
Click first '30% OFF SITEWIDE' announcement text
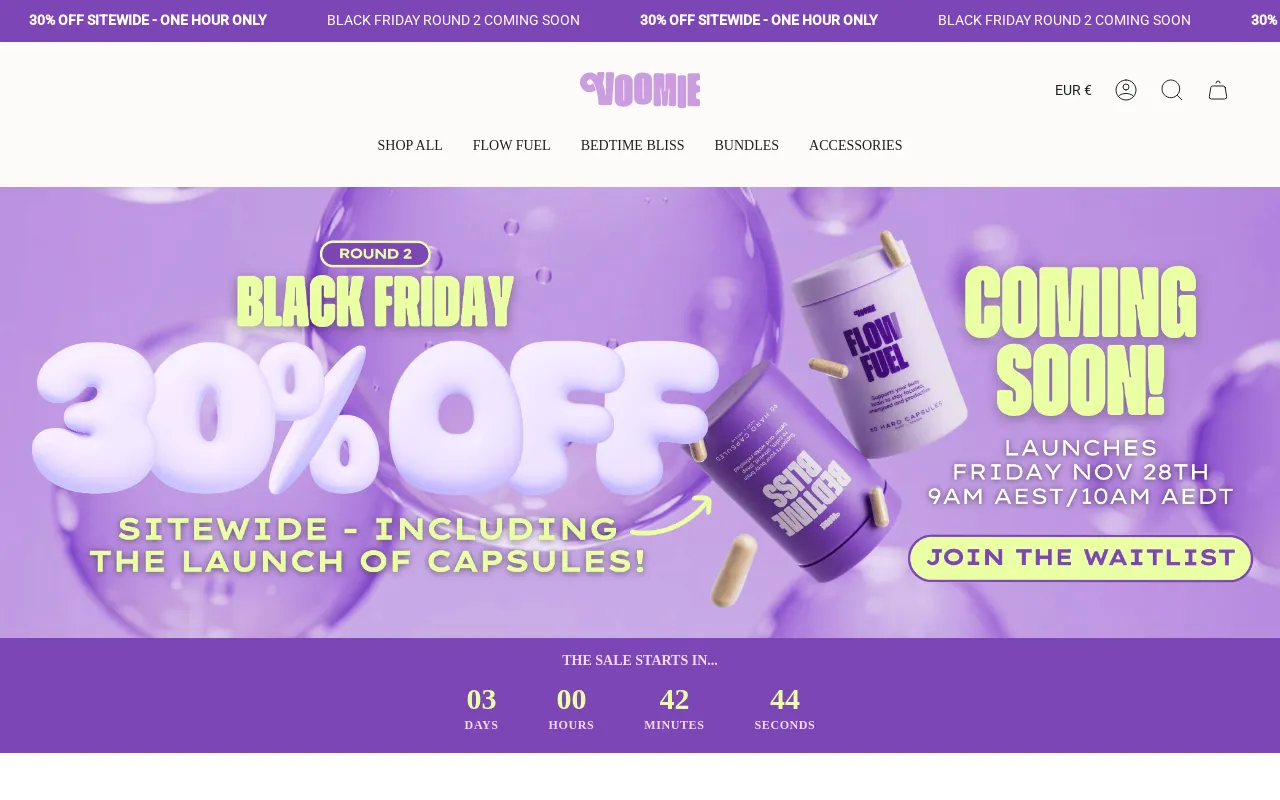click(148, 20)
